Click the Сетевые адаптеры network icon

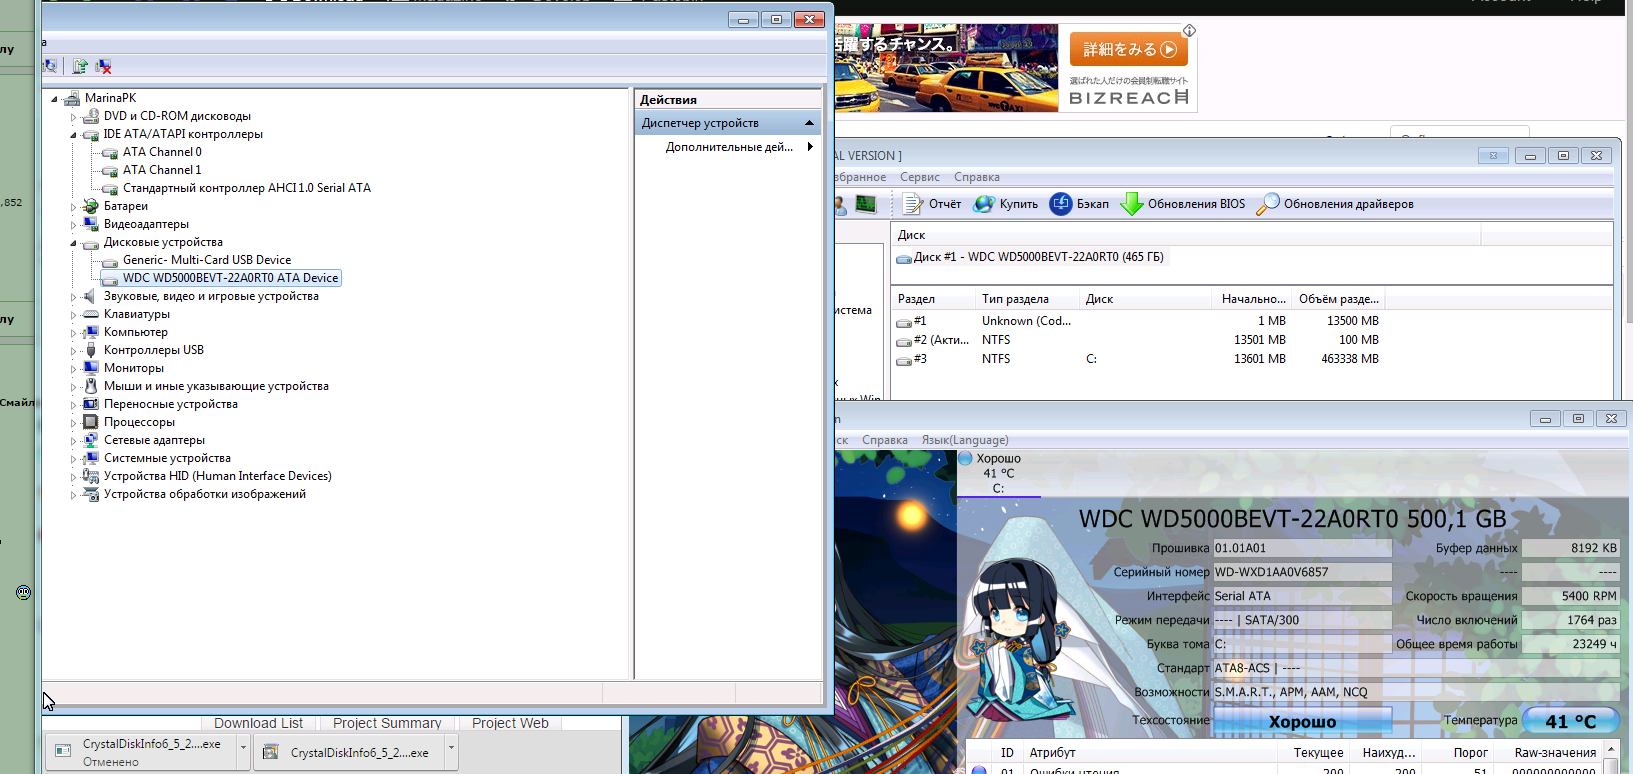[x=91, y=440]
